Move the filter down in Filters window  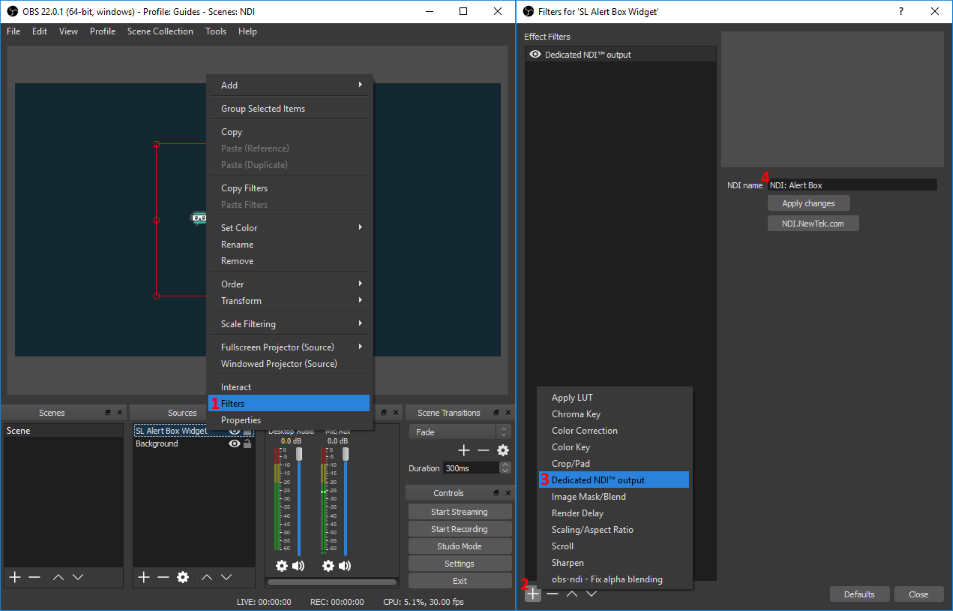(591, 593)
